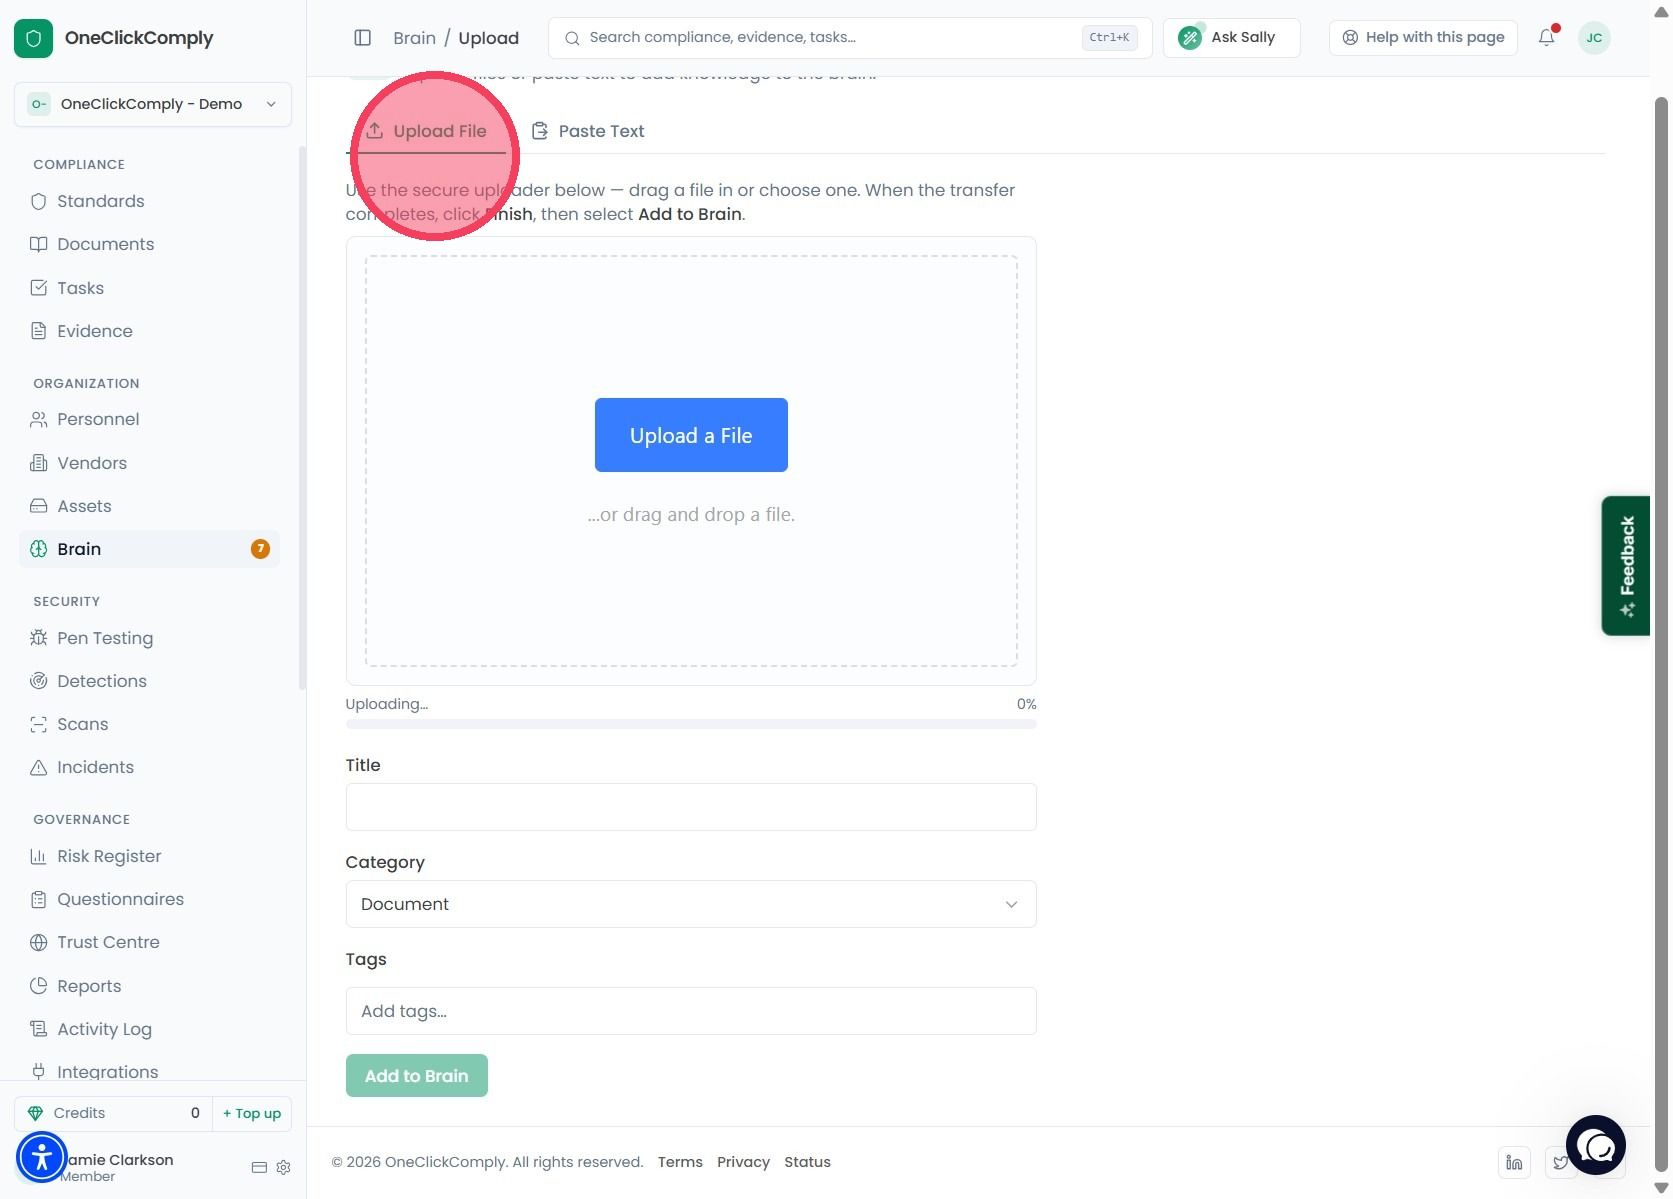This screenshot has width=1673, height=1199.
Task: Click the Top up credits link
Action: click(x=252, y=1113)
